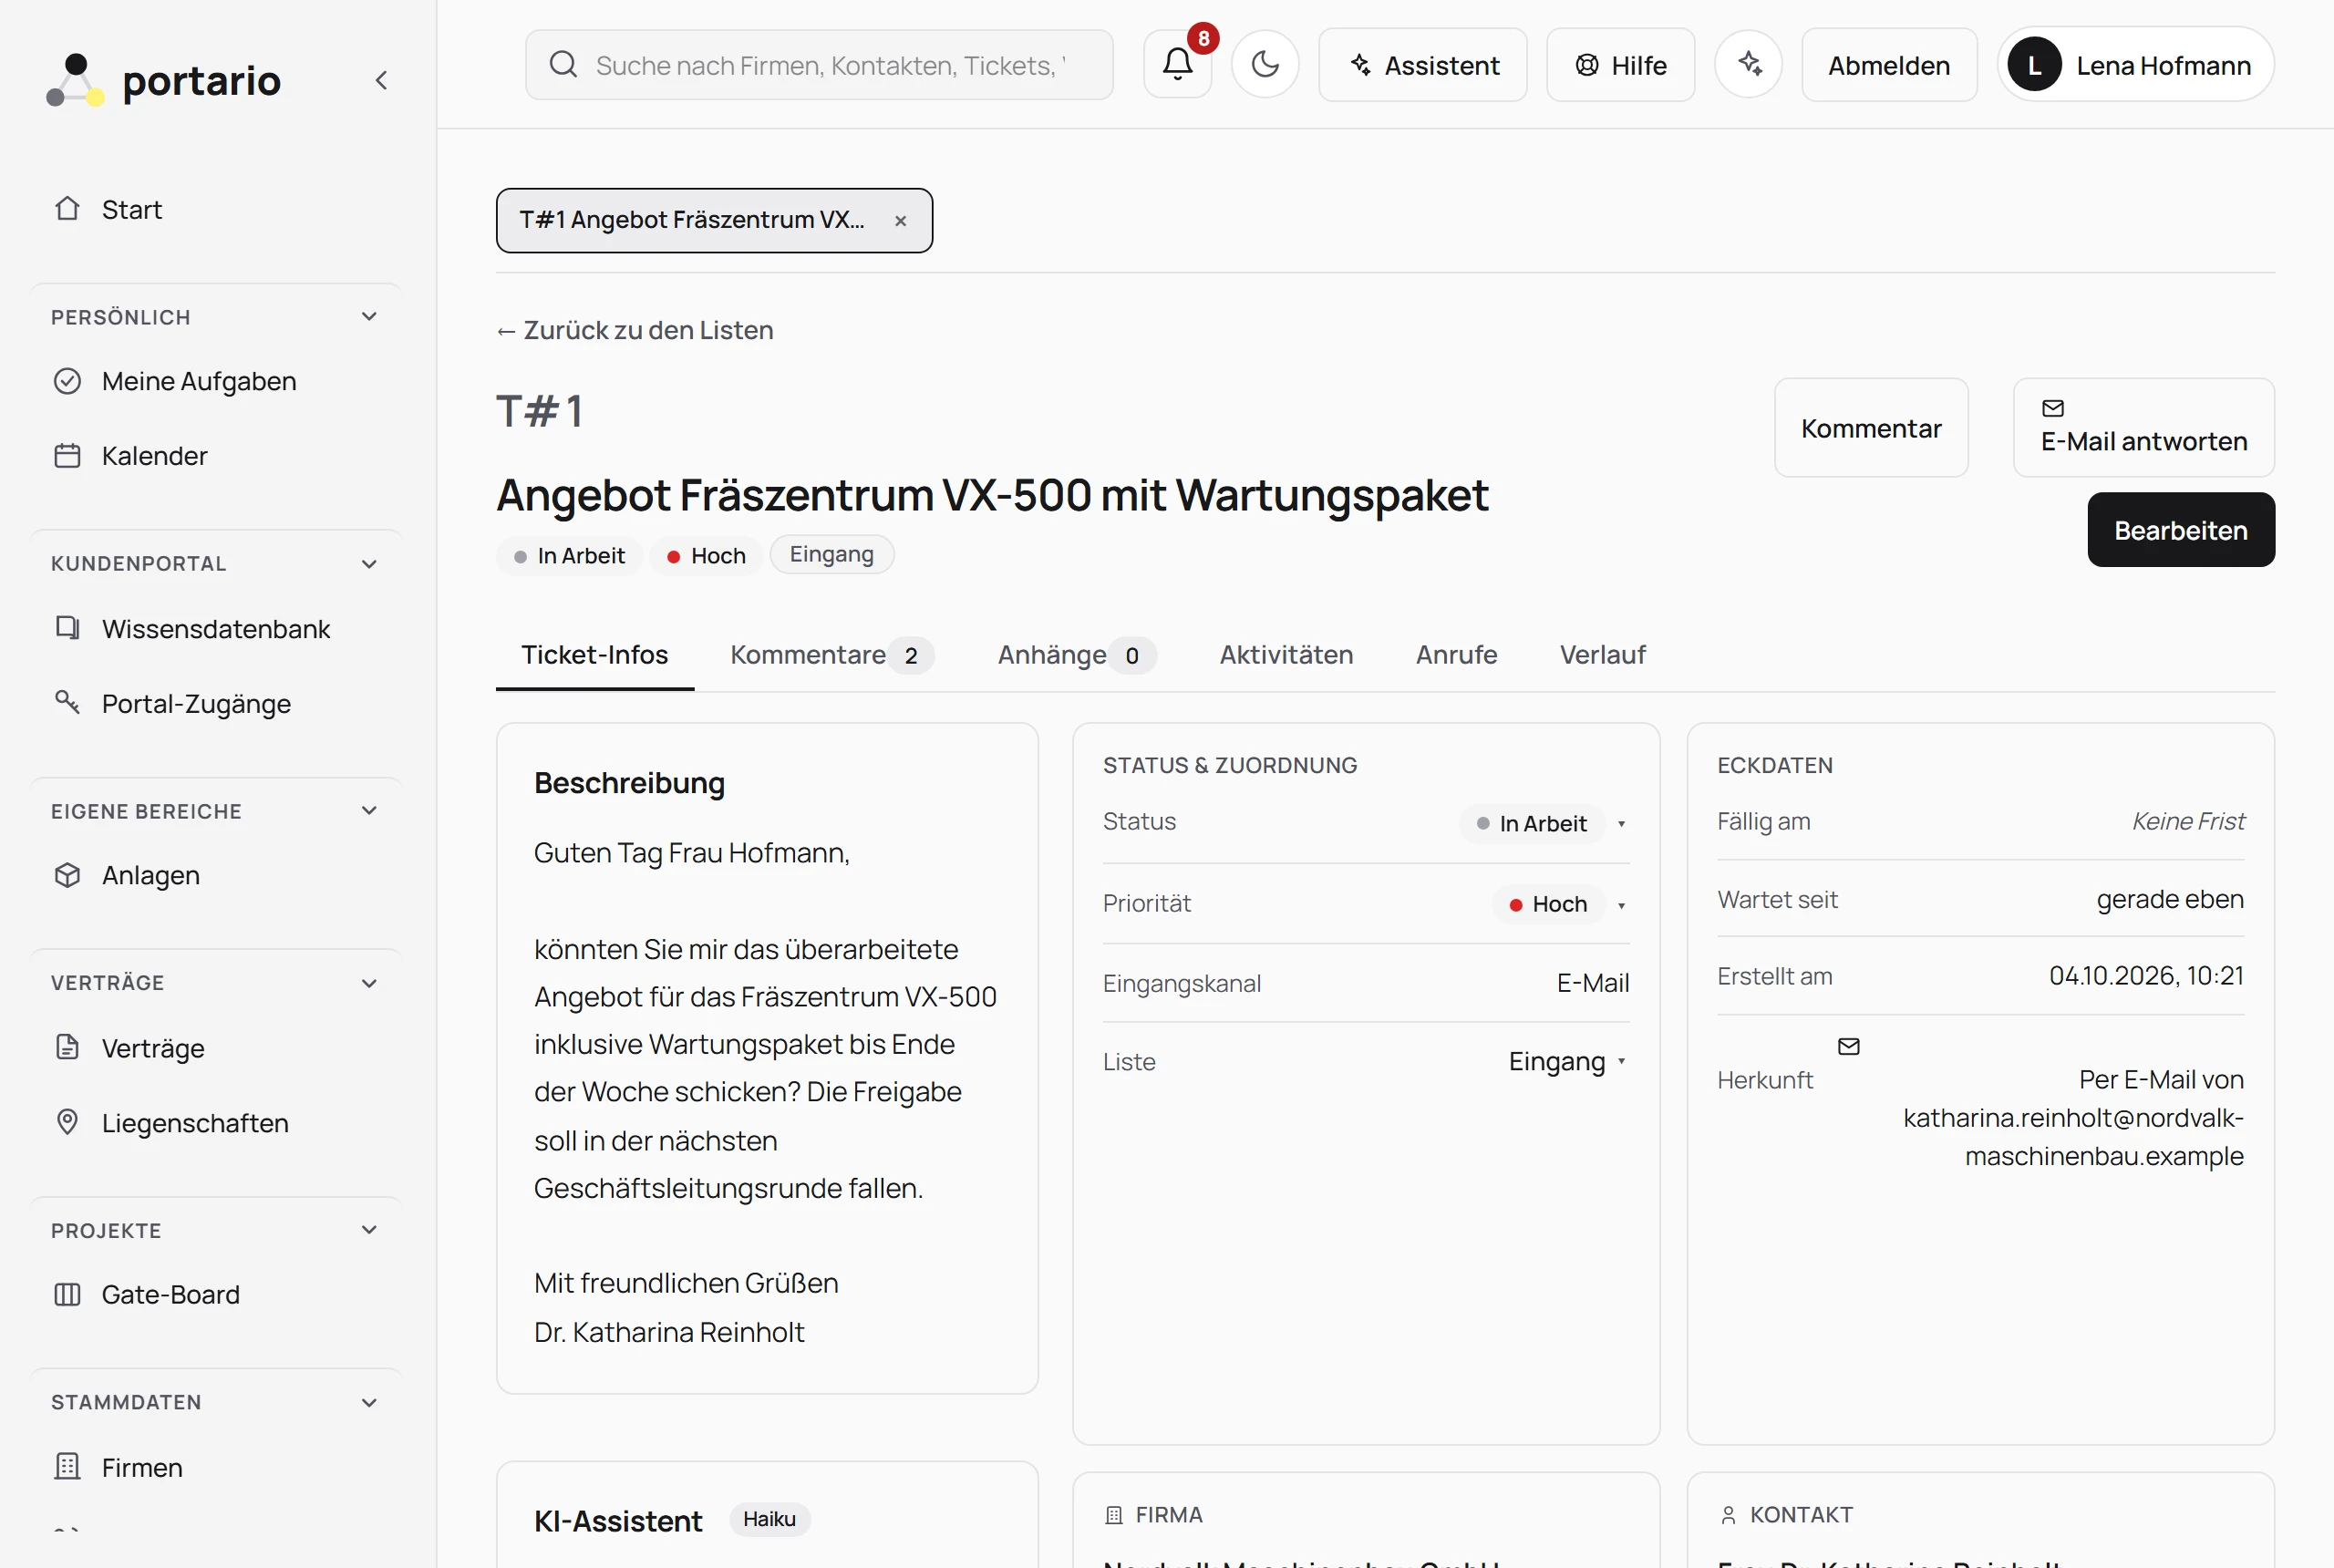Select the Ticket-Infos tab
Viewport: 2334px width, 1568px height.
595,655
